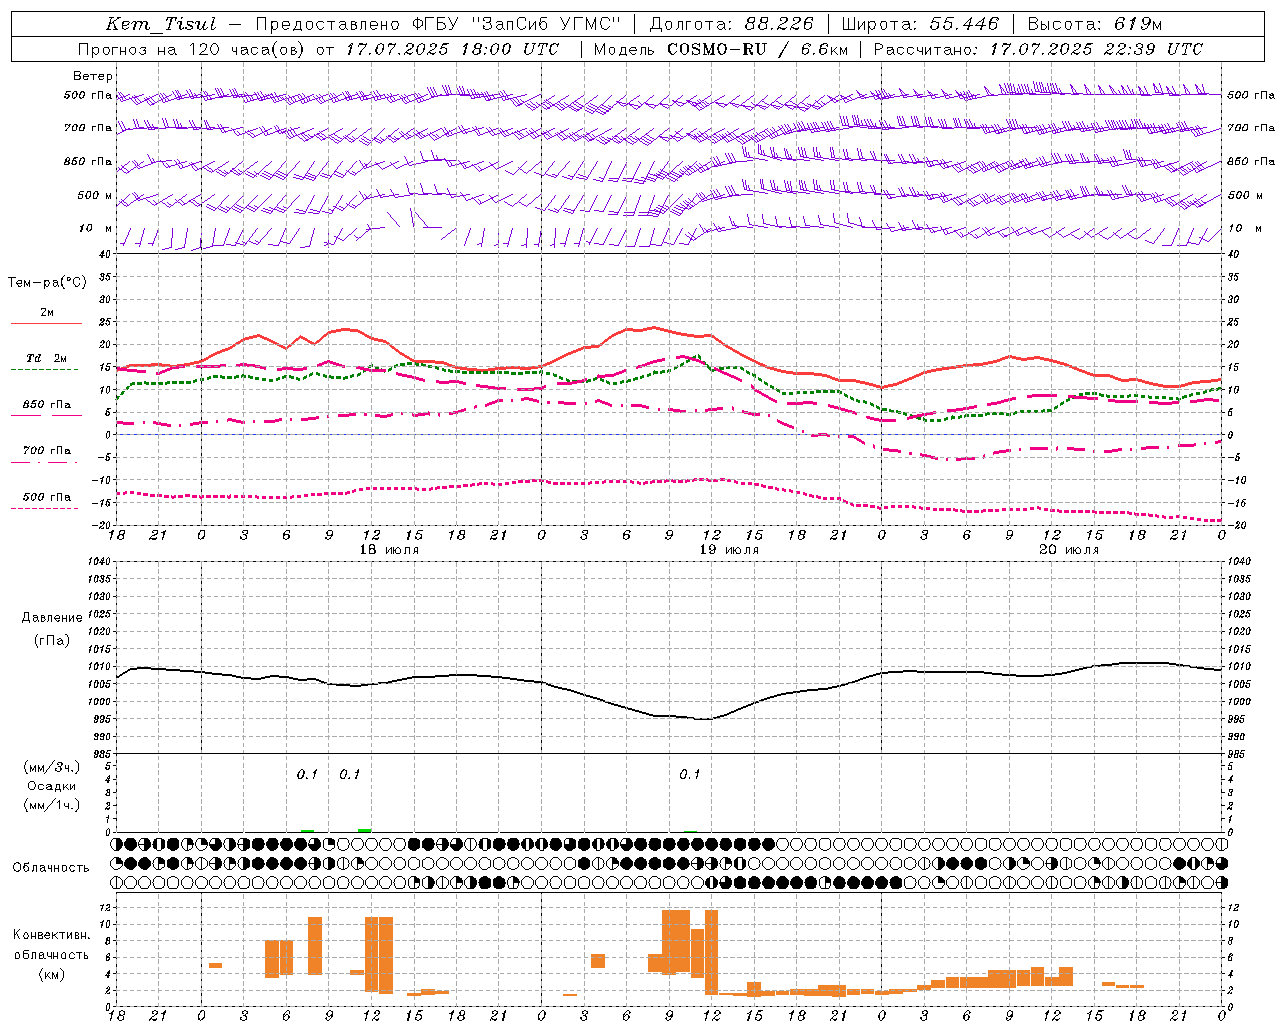Click the '20 июля' date label
1280x1024 pixels.
1069,550
